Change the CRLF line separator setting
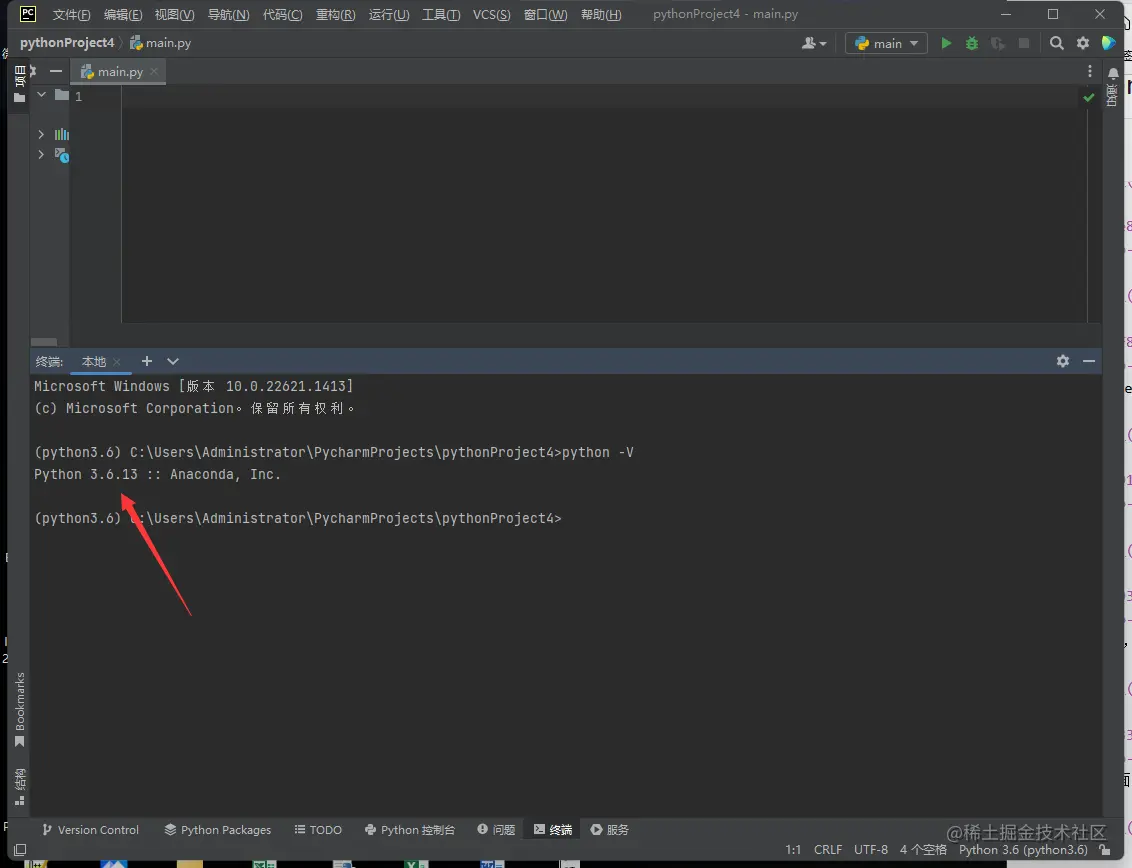Image resolution: width=1132 pixels, height=868 pixels. tap(828, 850)
